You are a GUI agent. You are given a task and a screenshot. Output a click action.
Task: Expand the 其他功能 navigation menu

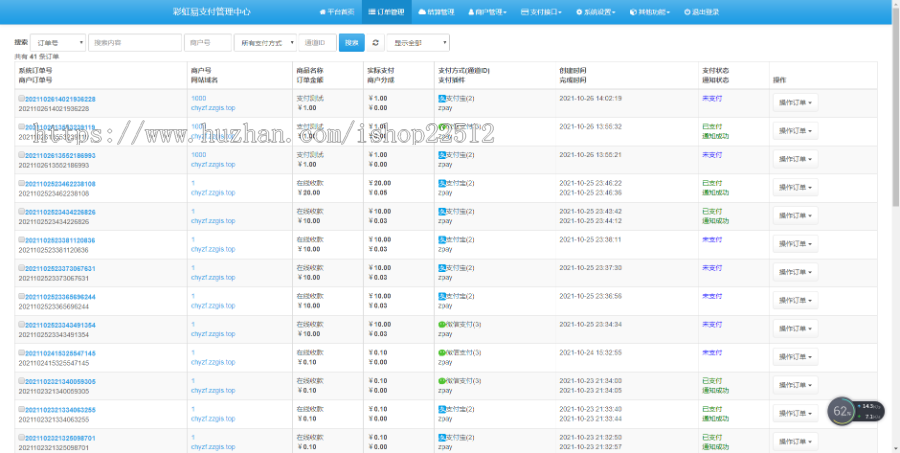(650, 12)
